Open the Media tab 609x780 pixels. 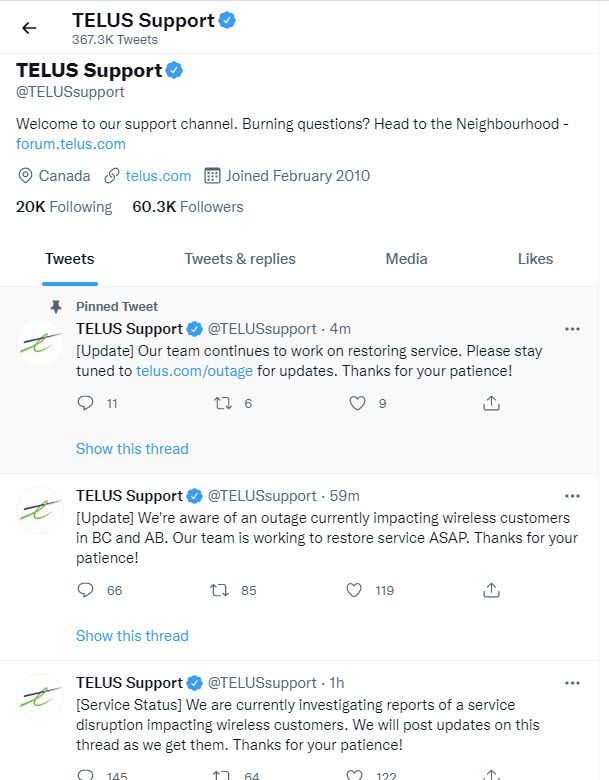click(406, 259)
